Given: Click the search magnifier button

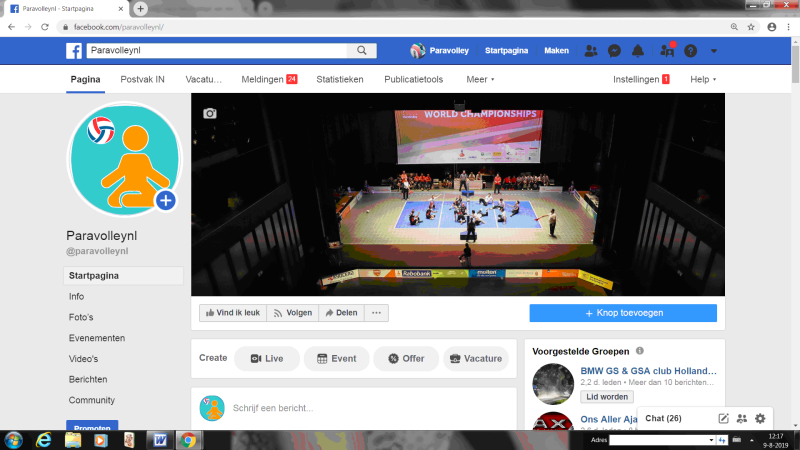Looking at the screenshot, I should [360, 50].
